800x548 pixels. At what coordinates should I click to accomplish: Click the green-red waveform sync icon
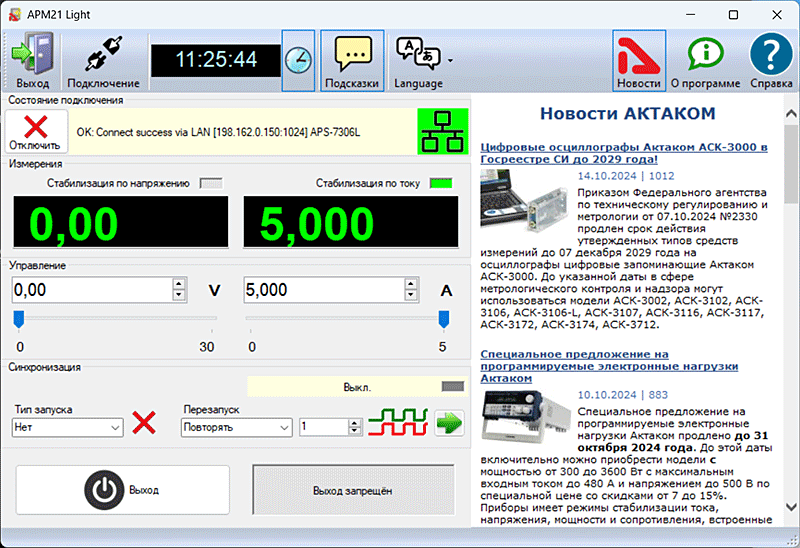tap(398, 422)
